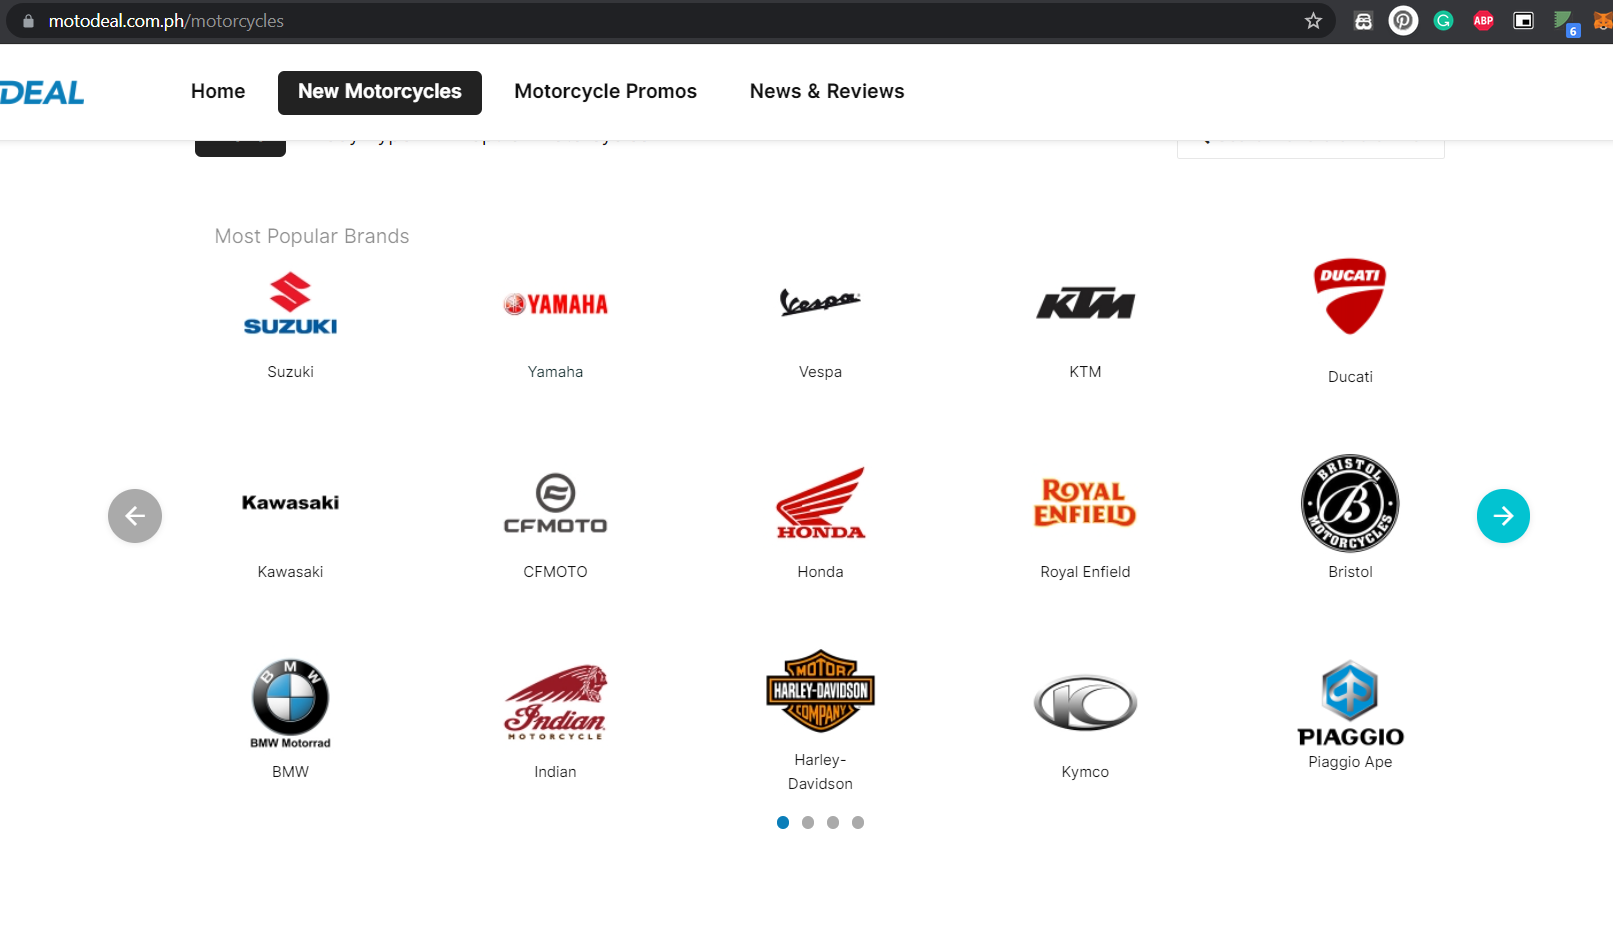Click the Most Popular Brands heading

[312, 236]
